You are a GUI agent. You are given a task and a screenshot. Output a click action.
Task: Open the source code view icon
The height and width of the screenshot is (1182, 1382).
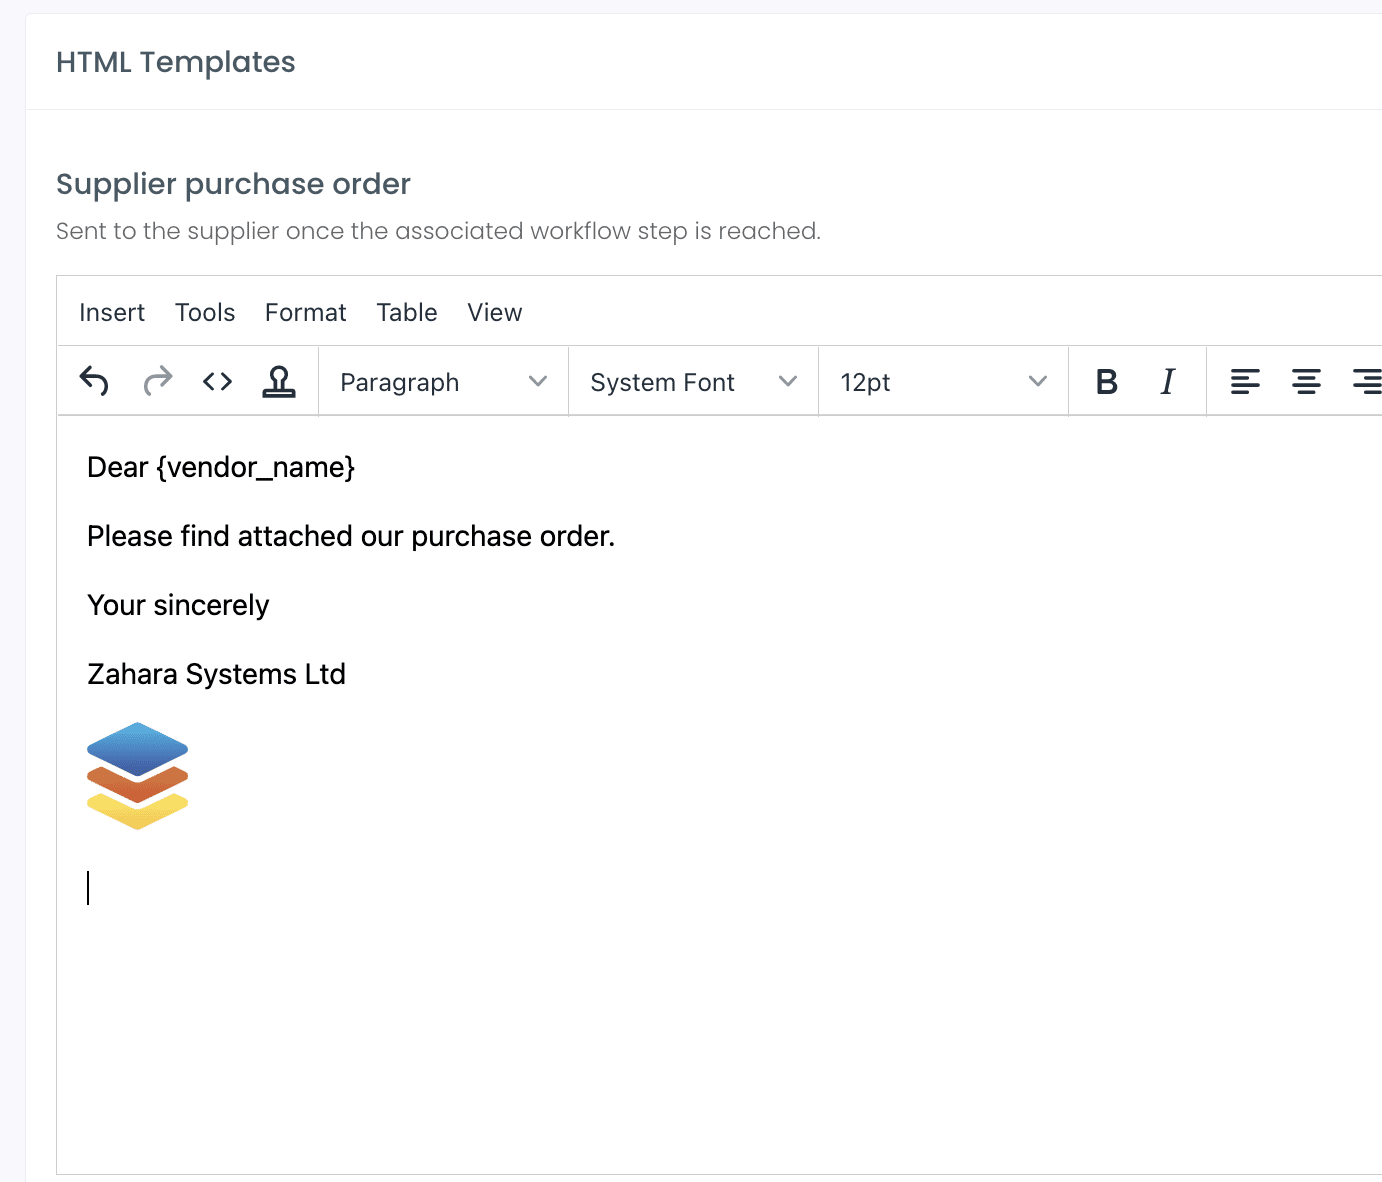[x=217, y=382]
